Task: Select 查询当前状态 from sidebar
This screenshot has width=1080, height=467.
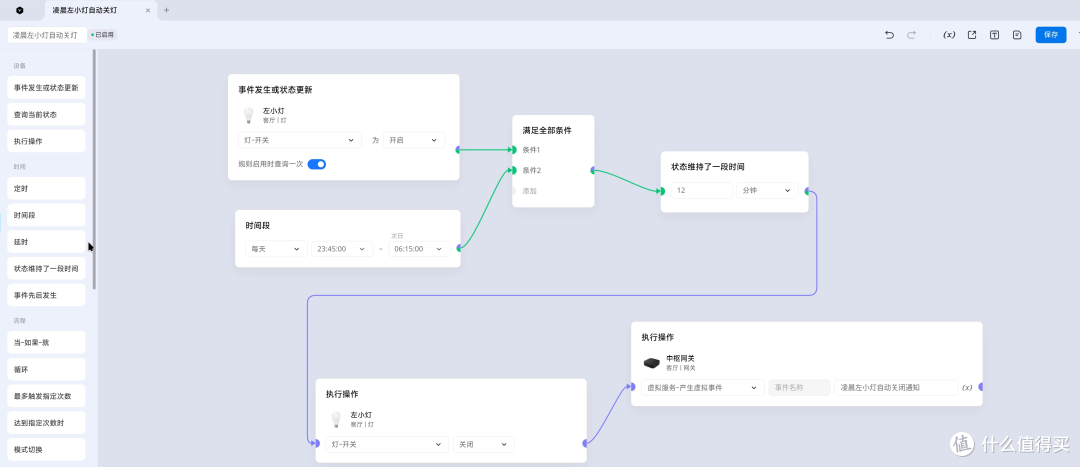Action: pyautogui.click(x=46, y=114)
